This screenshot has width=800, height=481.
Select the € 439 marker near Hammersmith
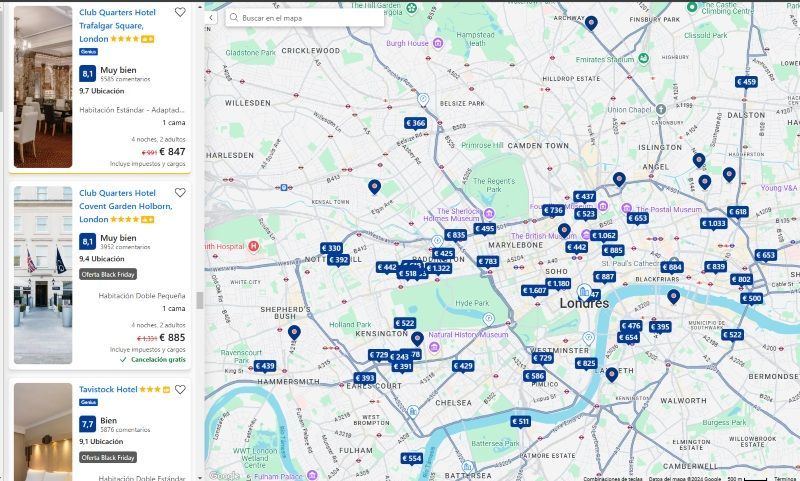tap(265, 366)
